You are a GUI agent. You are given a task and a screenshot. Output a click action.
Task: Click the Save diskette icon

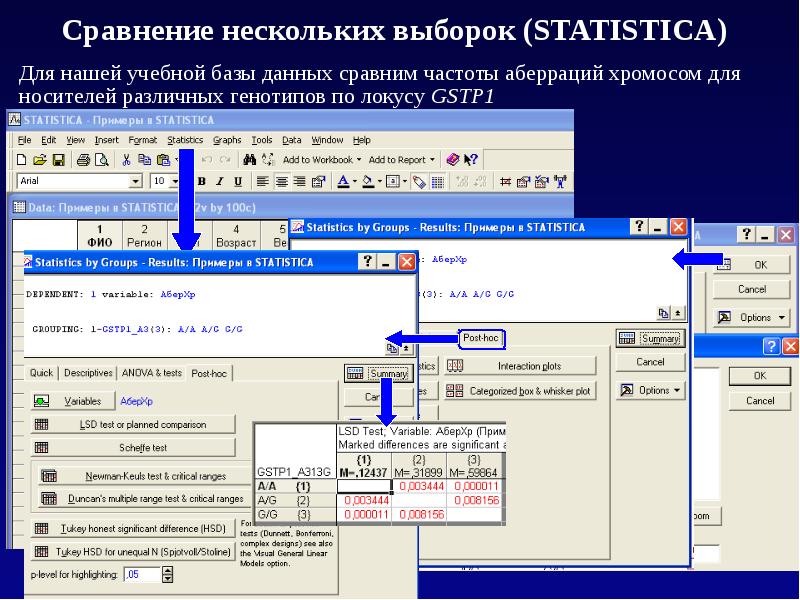(x=58, y=160)
